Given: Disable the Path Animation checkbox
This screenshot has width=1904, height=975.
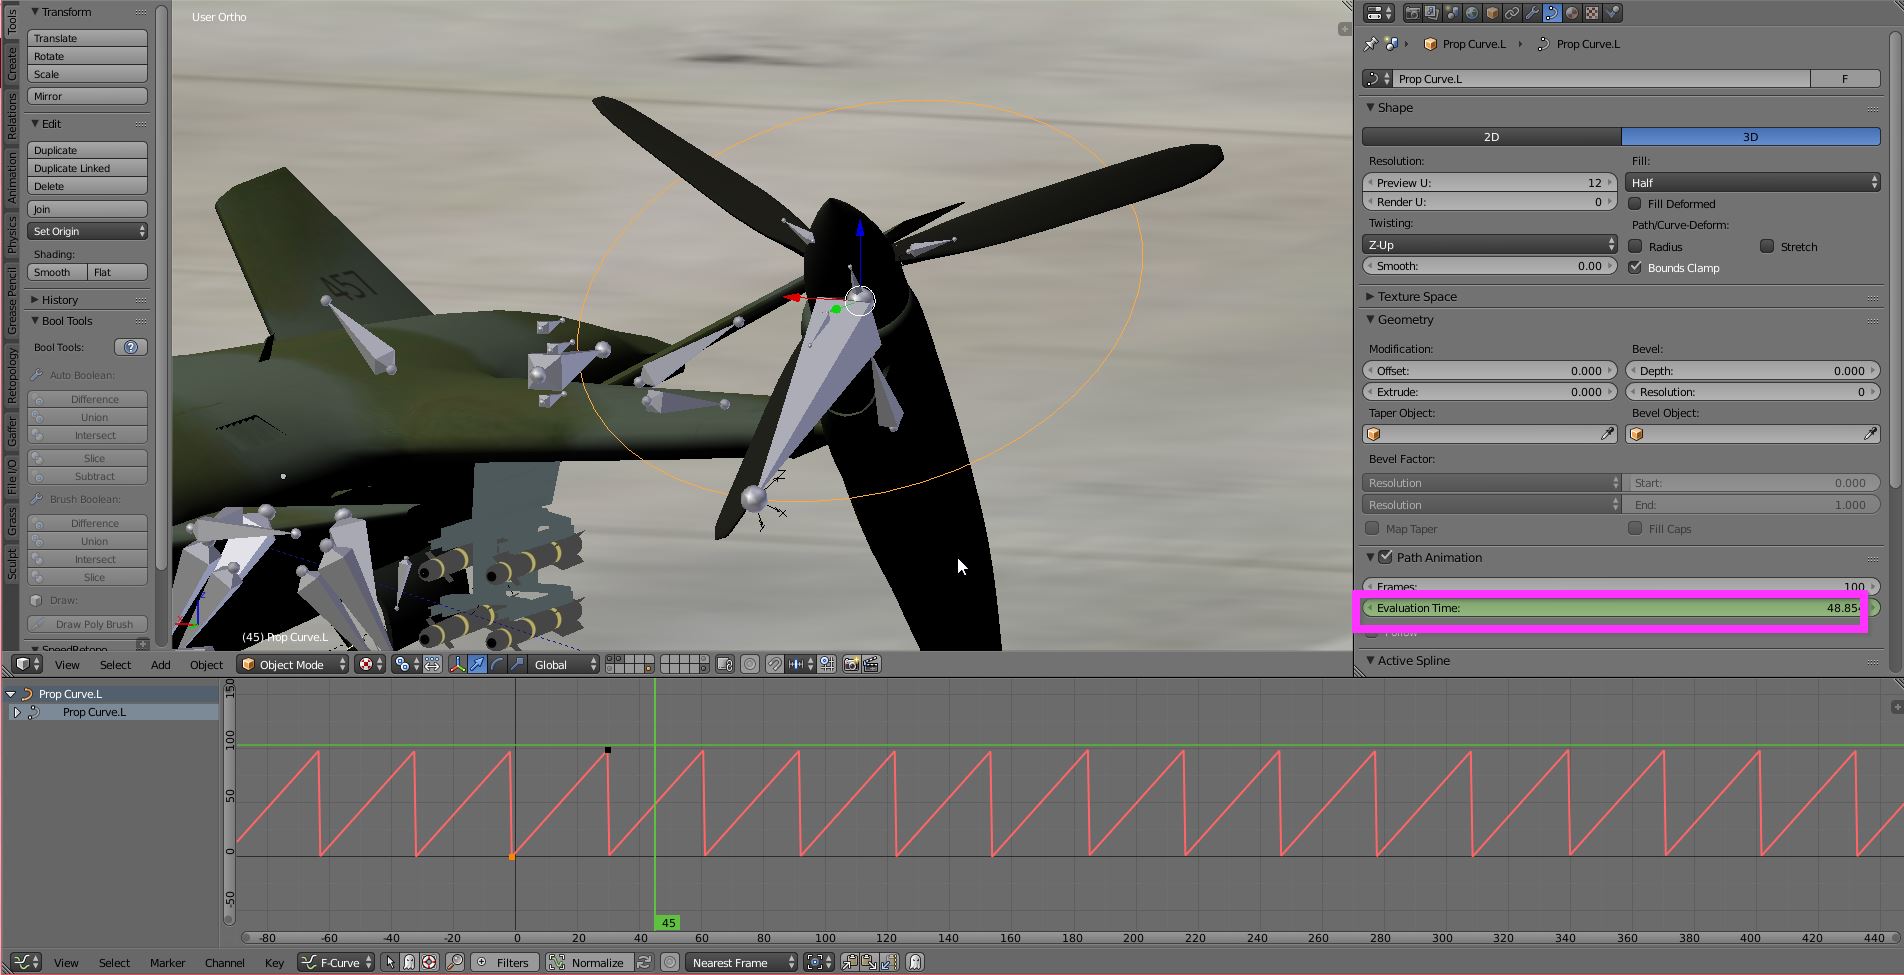Looking at the screenshot, I should [1385, 557].
